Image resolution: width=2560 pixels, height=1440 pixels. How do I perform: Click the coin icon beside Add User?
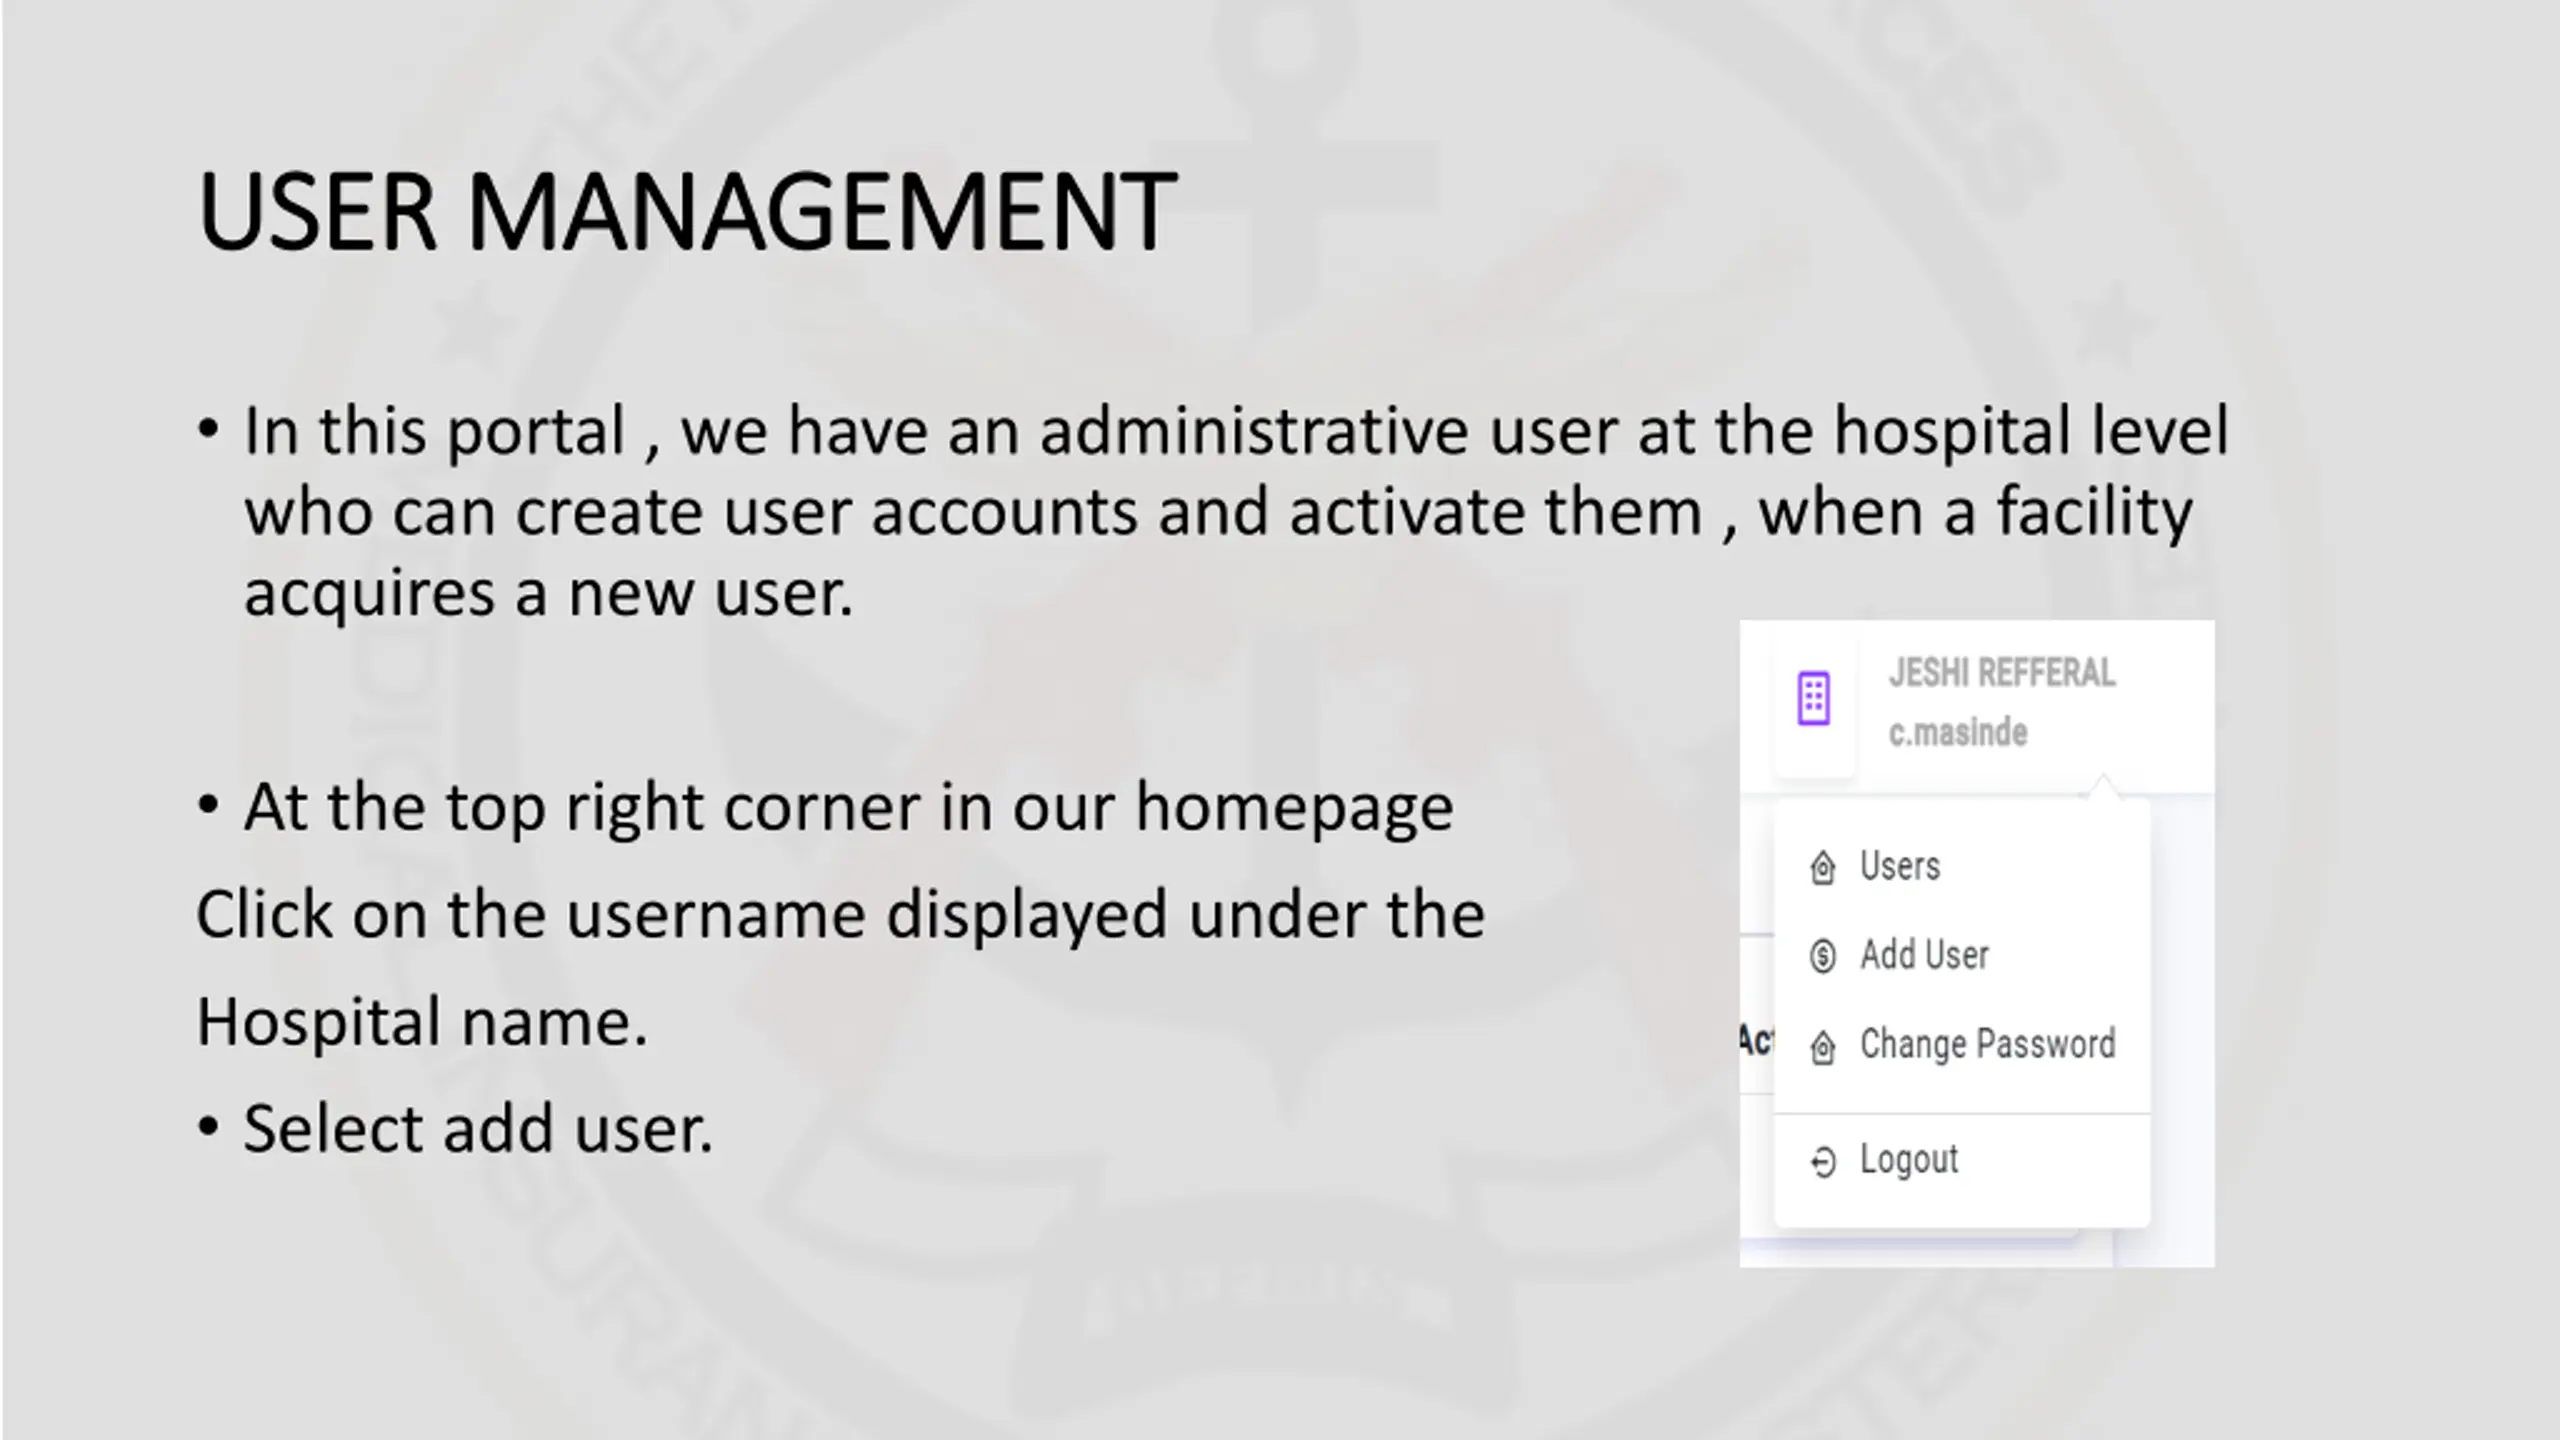1822,956
